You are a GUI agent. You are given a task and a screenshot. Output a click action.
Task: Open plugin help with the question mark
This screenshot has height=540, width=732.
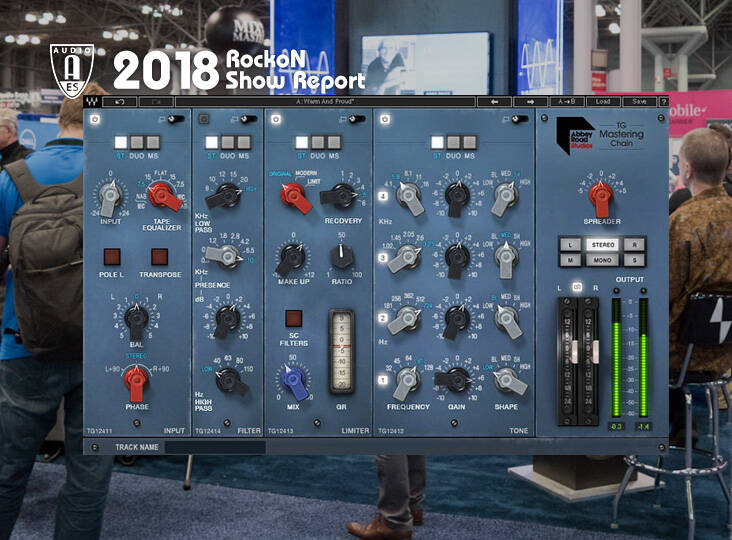pos(663,102)
